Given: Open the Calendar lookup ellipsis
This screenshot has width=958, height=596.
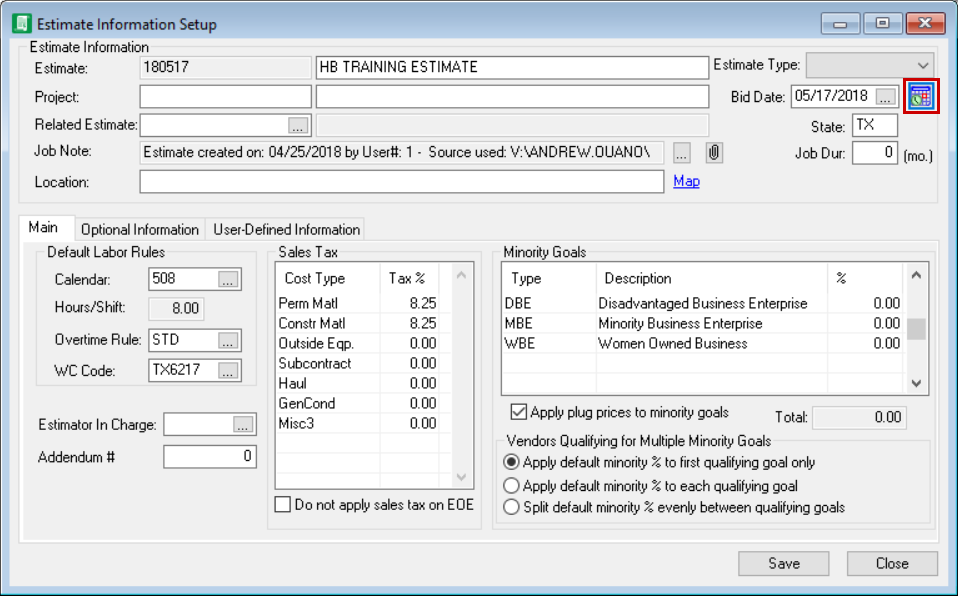Looking at the screenshot, I should 227,280.
